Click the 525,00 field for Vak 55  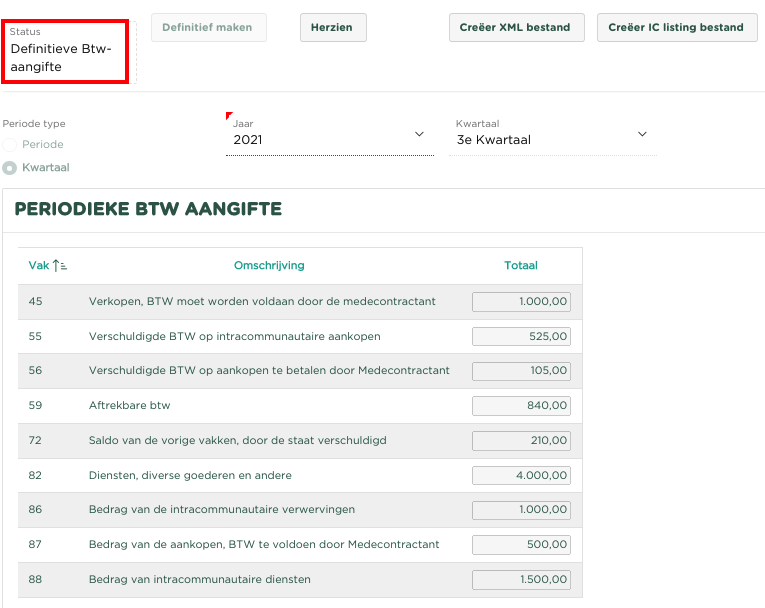point(521,337)
